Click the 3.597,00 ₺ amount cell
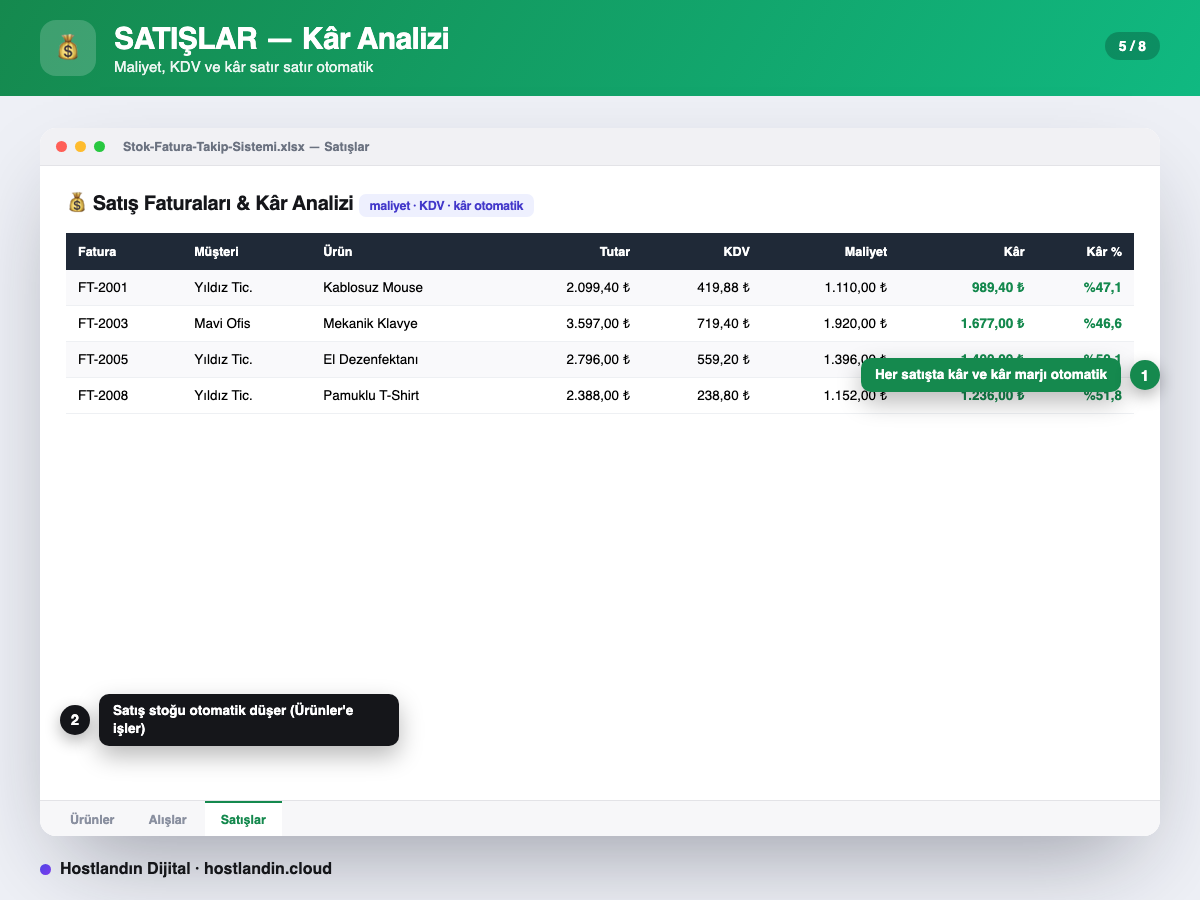Screen dimensions: 1200x900 pyautogui.click(x=598, y=324)
